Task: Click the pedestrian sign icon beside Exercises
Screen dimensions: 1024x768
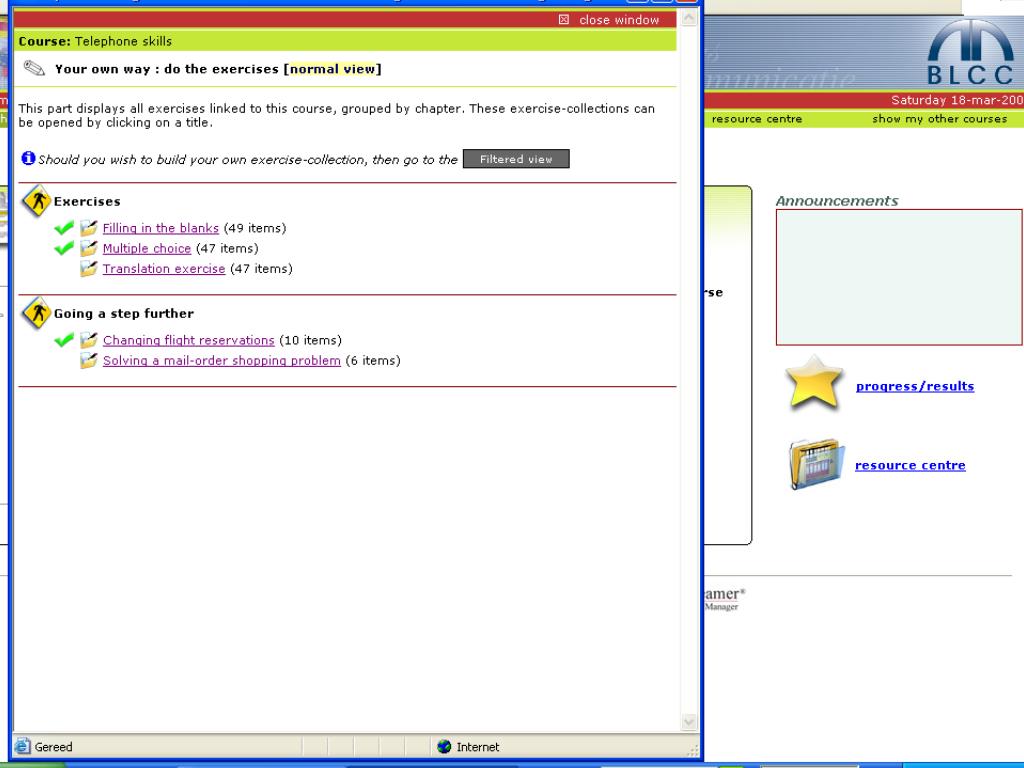Action: (x=36, y=201)
